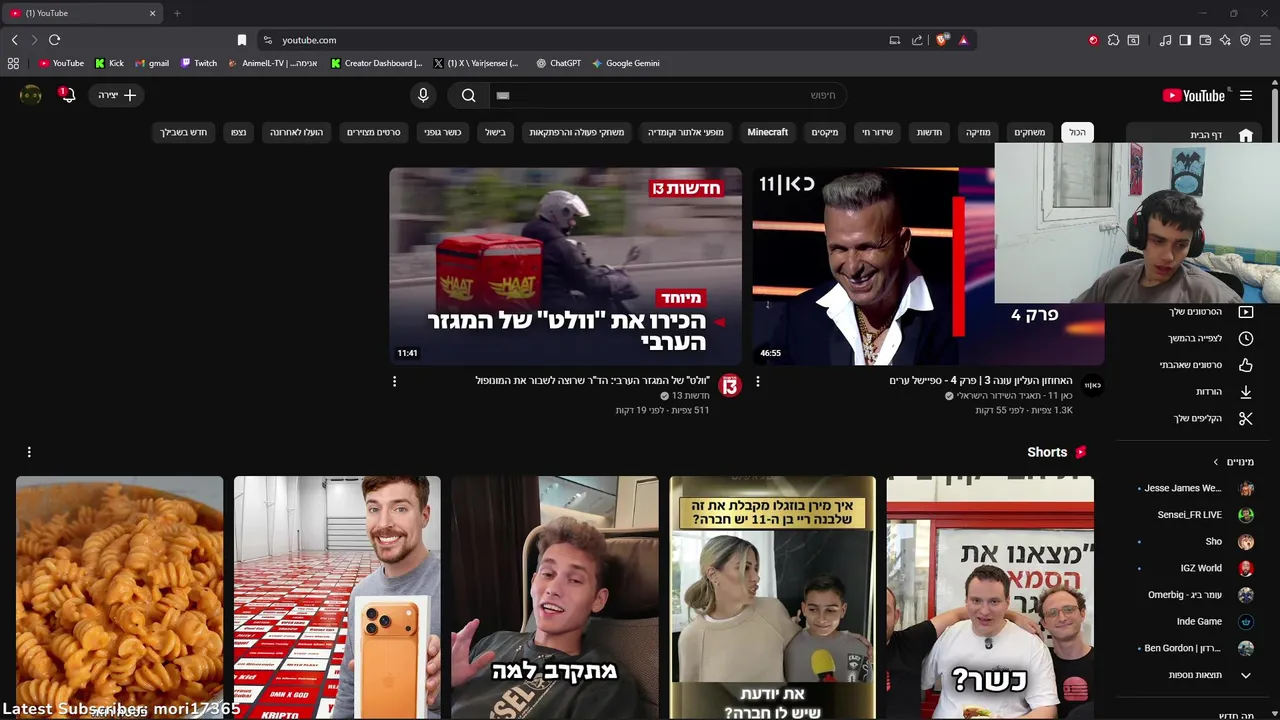Image resolution: width=1280 pixels, height=720 pixels.
Task: Open the Haat delivery news video thumbnail
Action: click(565, 266)
